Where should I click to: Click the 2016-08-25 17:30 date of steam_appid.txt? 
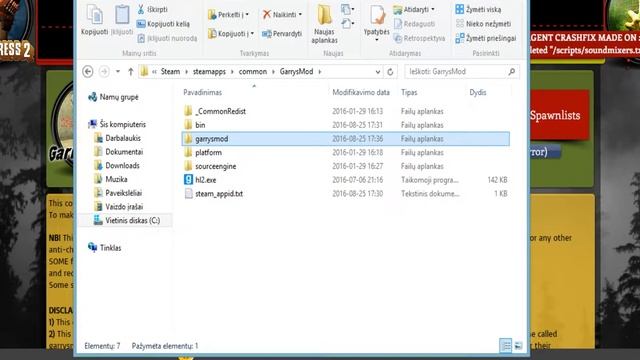click(x=358, y=193)
